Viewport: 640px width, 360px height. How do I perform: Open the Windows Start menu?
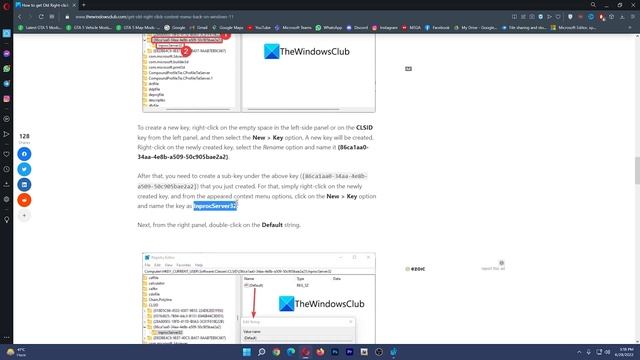pyautogui.click(x=247, y=352)
